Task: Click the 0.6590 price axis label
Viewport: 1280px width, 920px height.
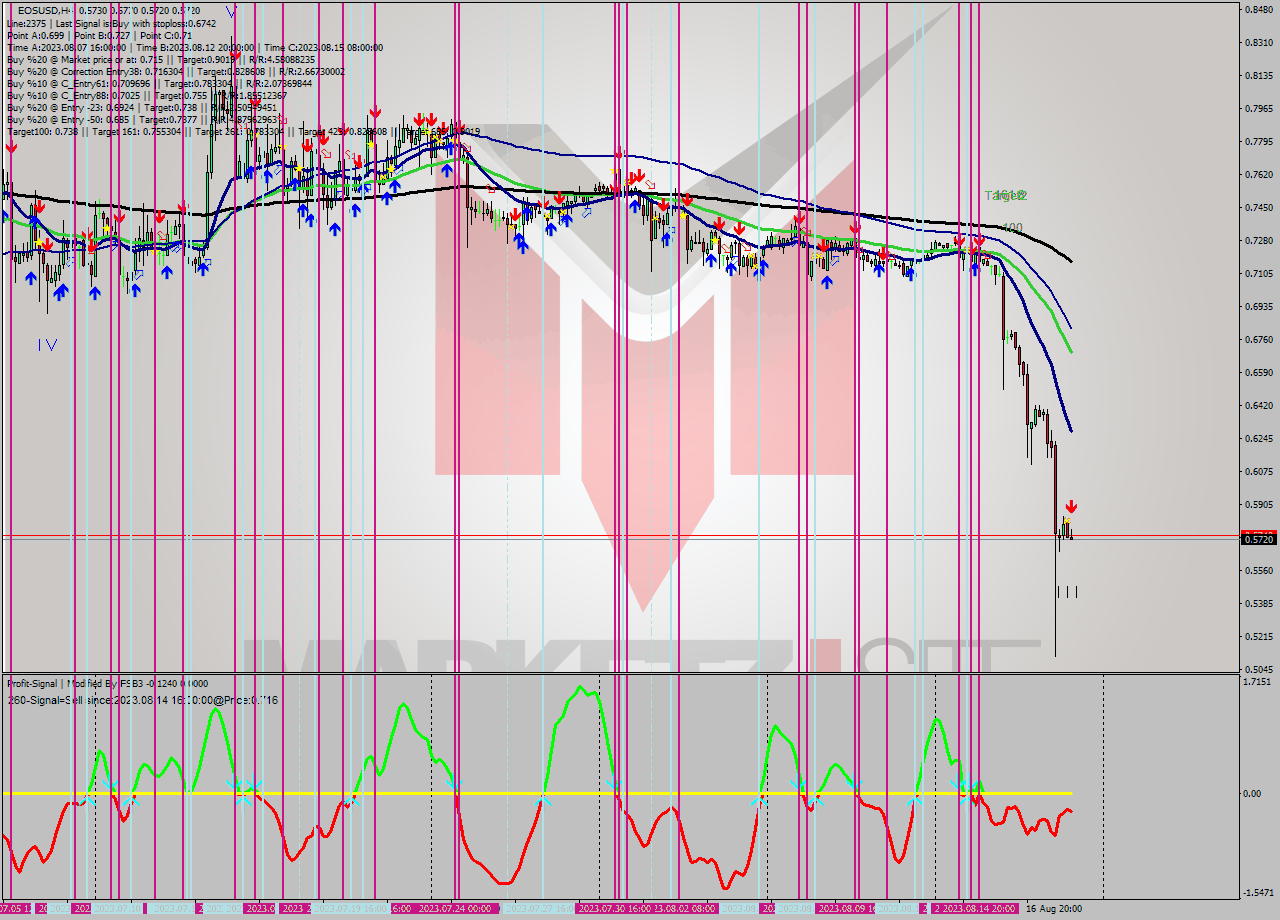Action: click(1259, 373)
